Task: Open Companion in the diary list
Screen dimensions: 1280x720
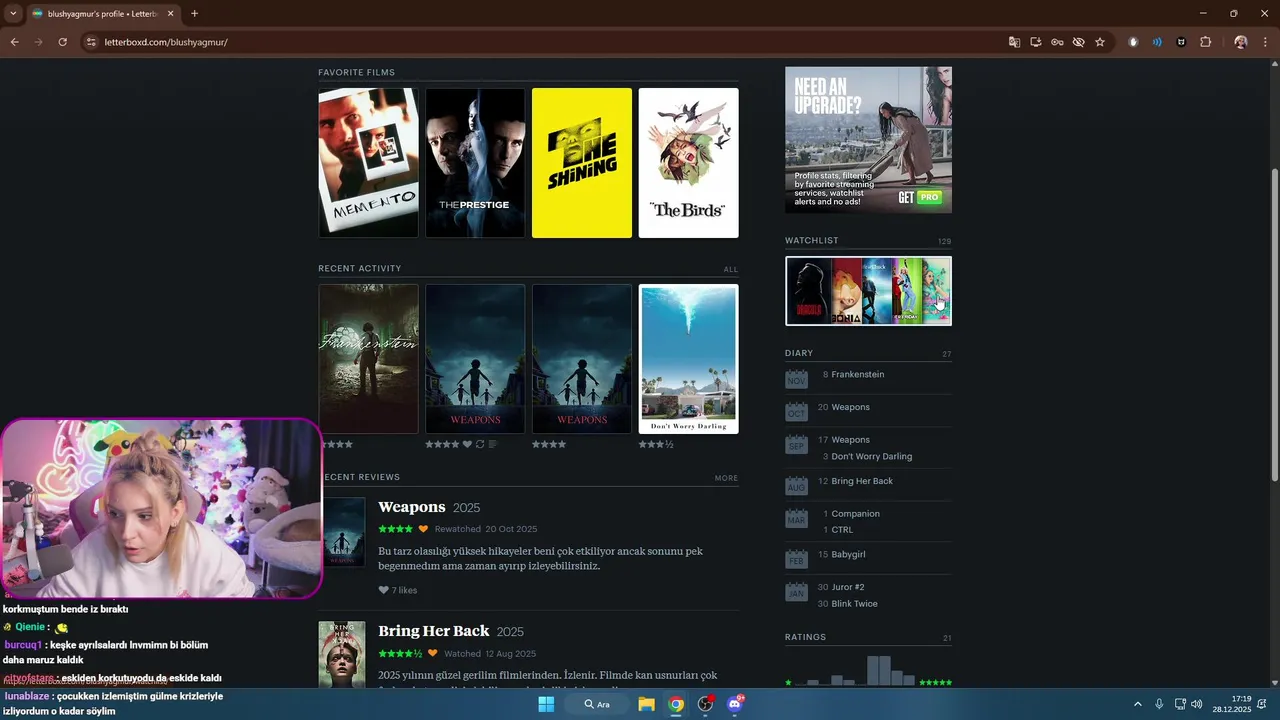Action: pyautogui.click(x=856, y=513)
